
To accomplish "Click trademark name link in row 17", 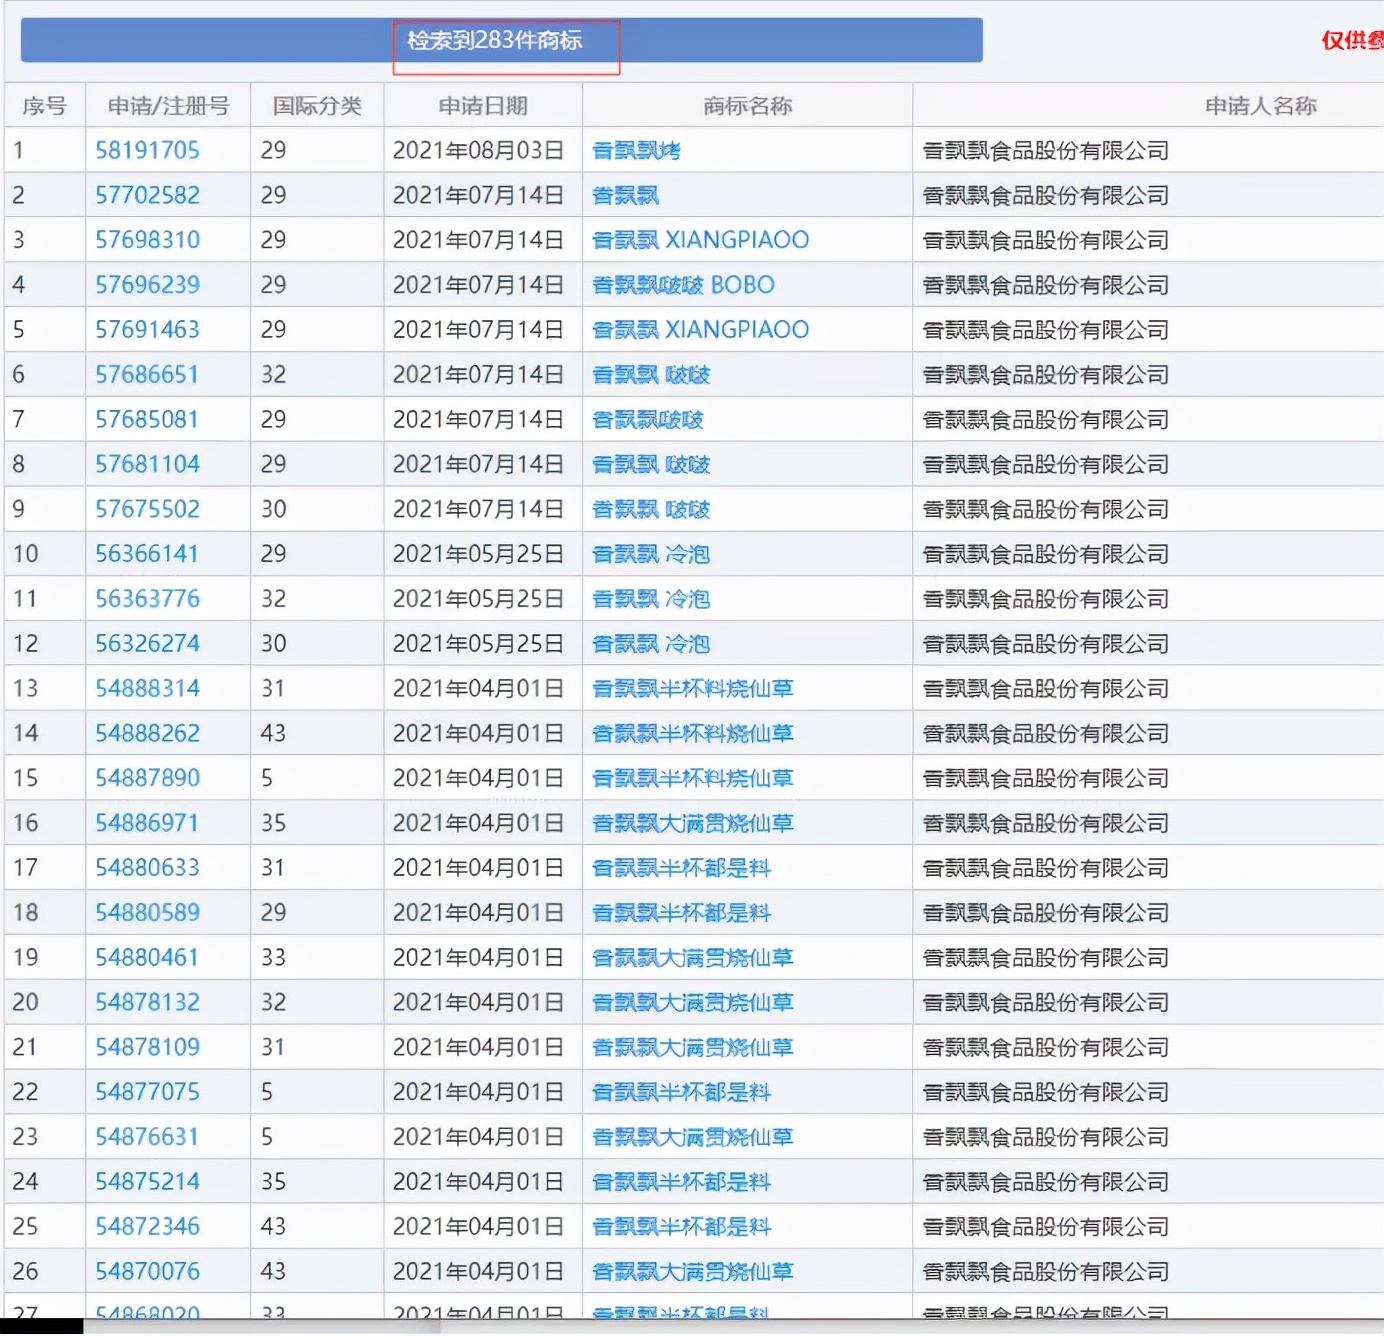I will tap(681, 868).
